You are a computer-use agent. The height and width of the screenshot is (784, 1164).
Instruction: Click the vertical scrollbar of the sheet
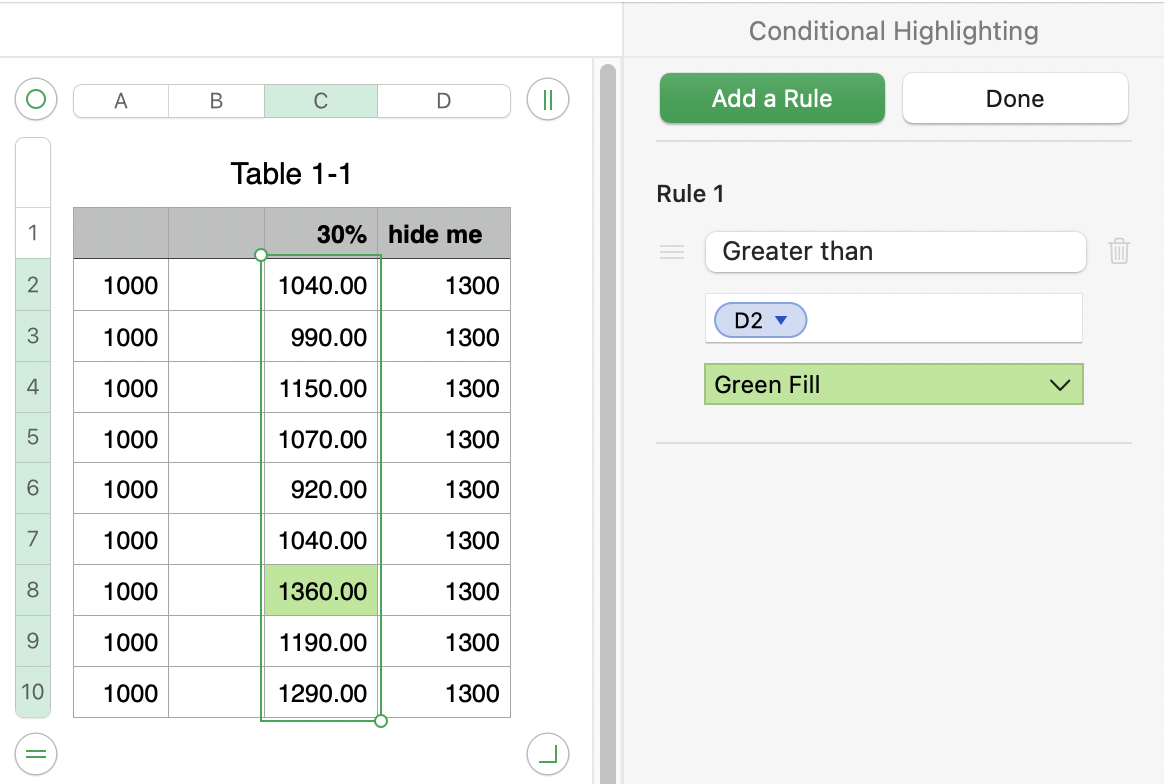click(x=607, y=400)
